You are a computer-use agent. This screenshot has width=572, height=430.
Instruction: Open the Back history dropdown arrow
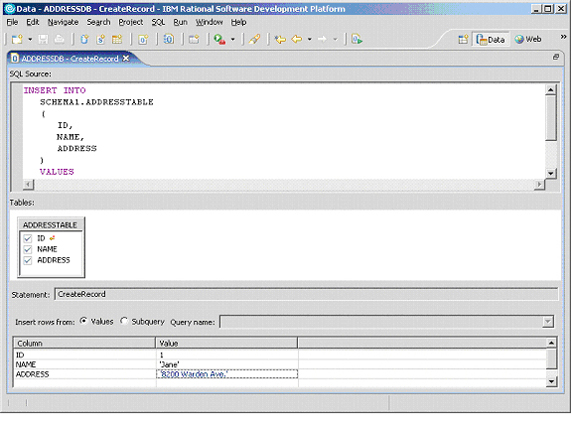[309, 39]
